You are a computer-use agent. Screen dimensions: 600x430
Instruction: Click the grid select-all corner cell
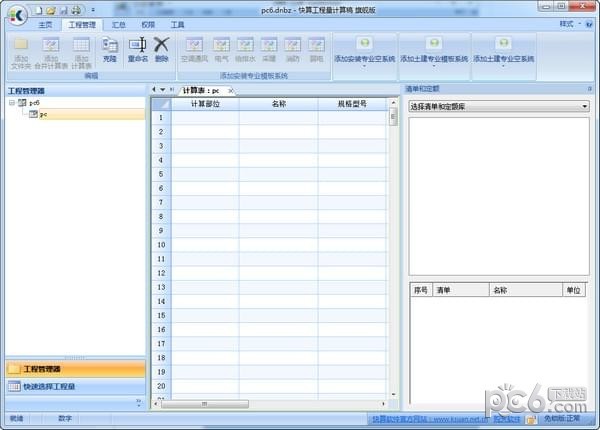[161, 104]
